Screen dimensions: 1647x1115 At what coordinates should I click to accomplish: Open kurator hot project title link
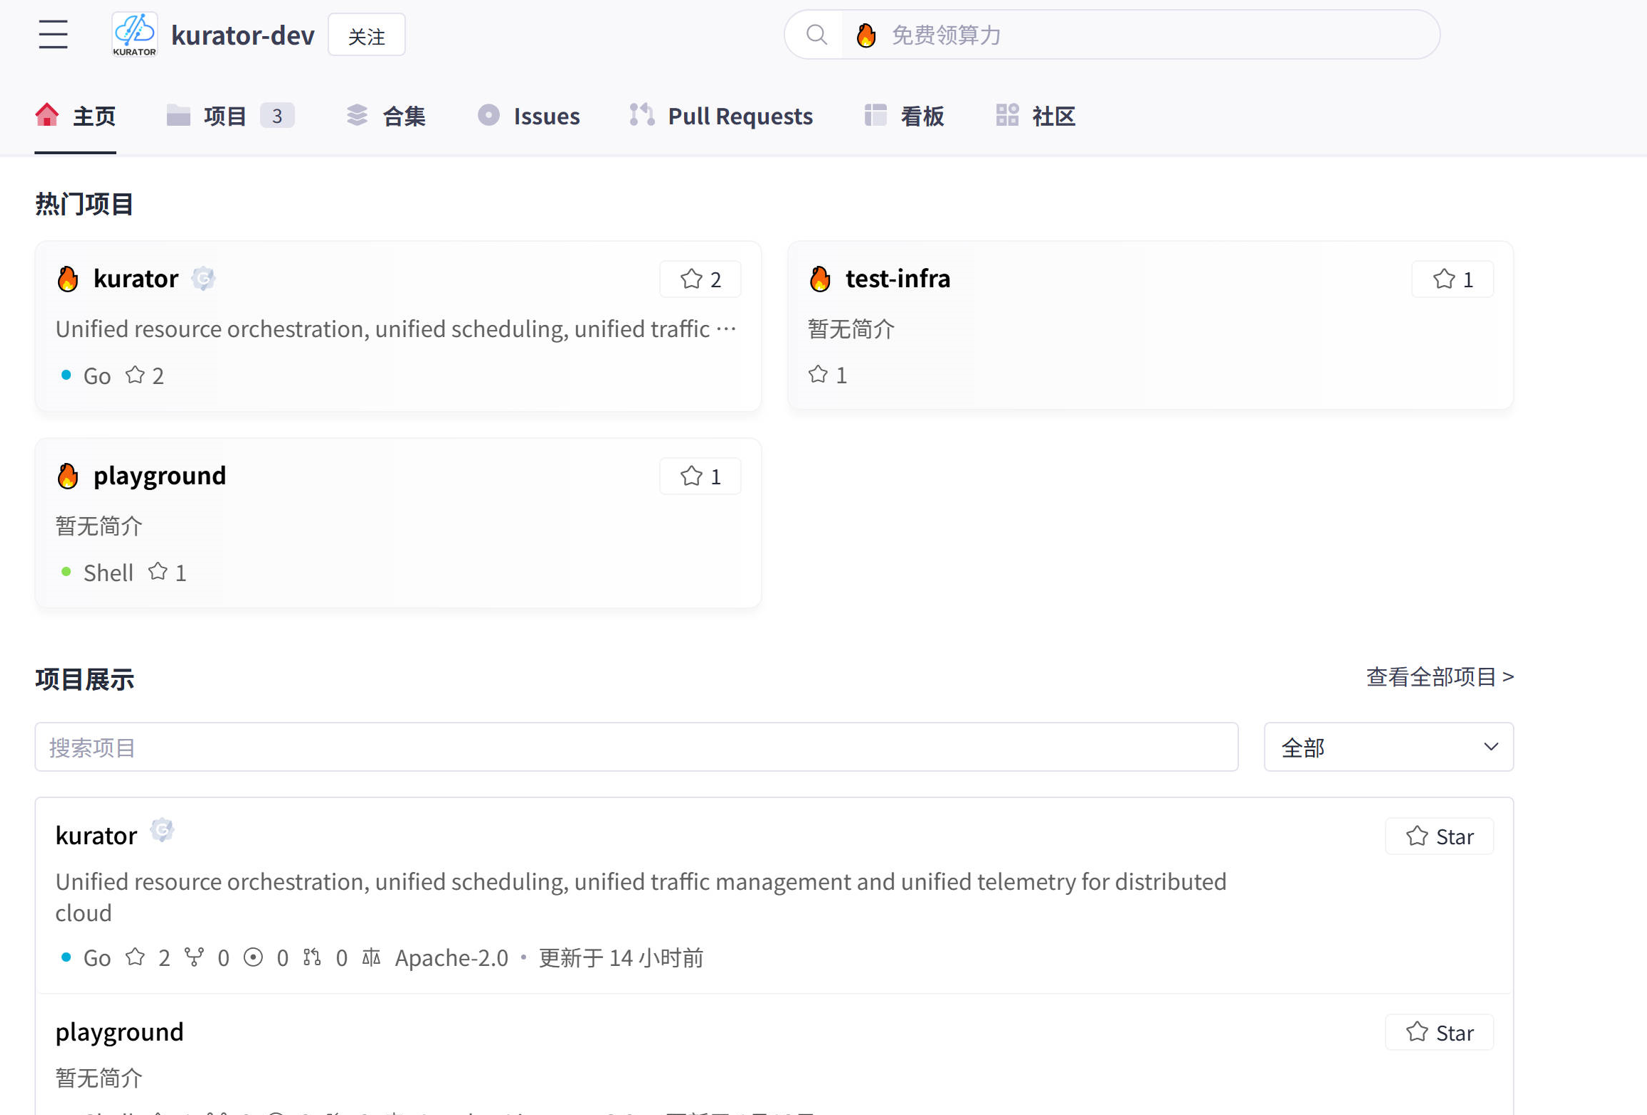[x=136, y=278]
